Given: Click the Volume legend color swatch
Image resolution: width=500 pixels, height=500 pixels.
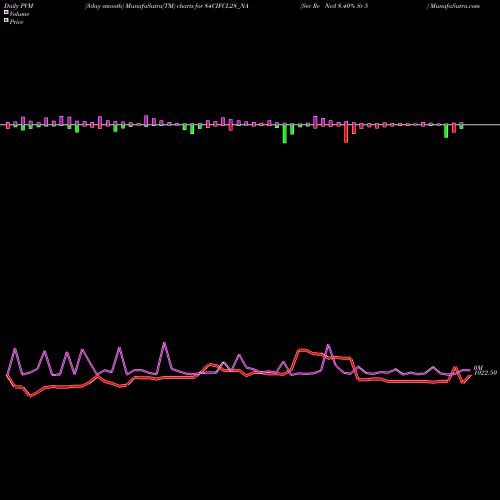Looking at the screenshot, I should coord(6,13).
